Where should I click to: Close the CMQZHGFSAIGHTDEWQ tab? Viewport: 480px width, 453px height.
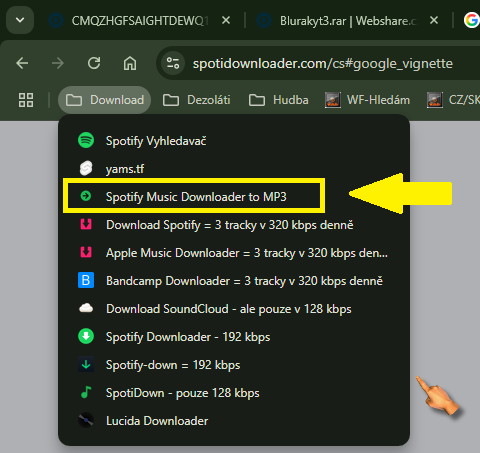[x=226, y=20]
